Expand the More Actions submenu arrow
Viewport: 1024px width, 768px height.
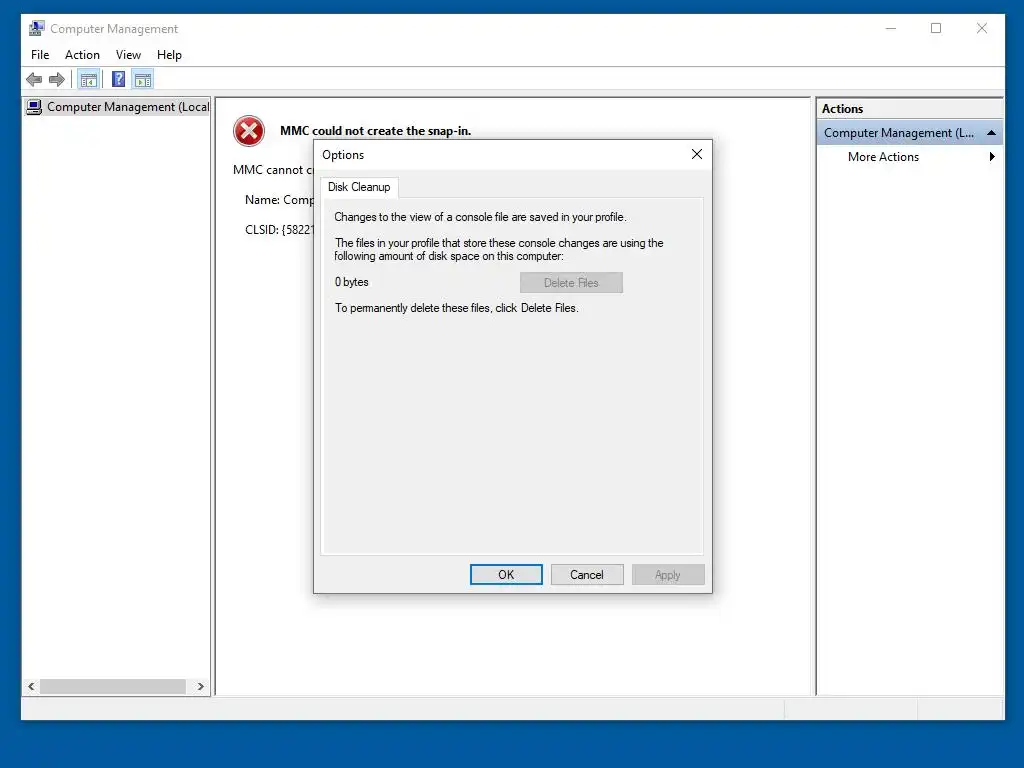coord(992,157)
